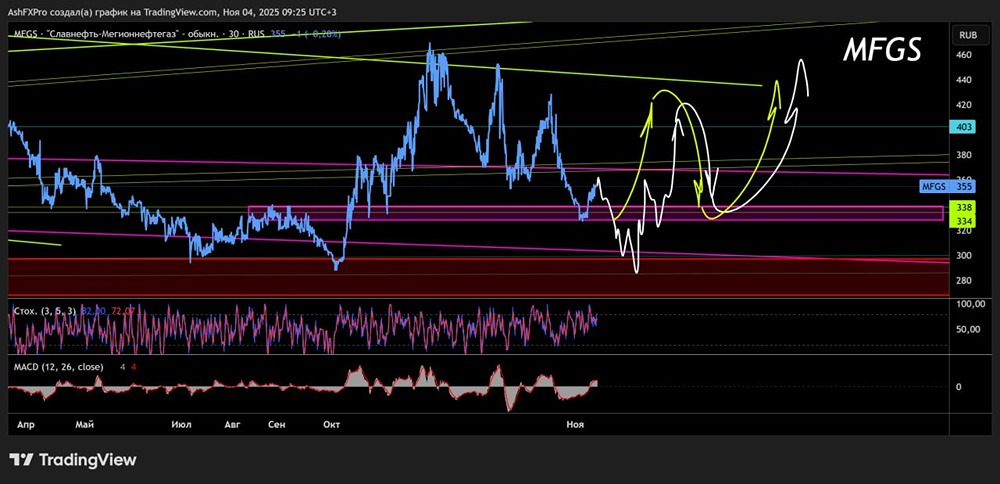This screenshot has width=1000, height=484.
Task: Click the 50,00 stochastic scale value
Action: pos(968,330)
